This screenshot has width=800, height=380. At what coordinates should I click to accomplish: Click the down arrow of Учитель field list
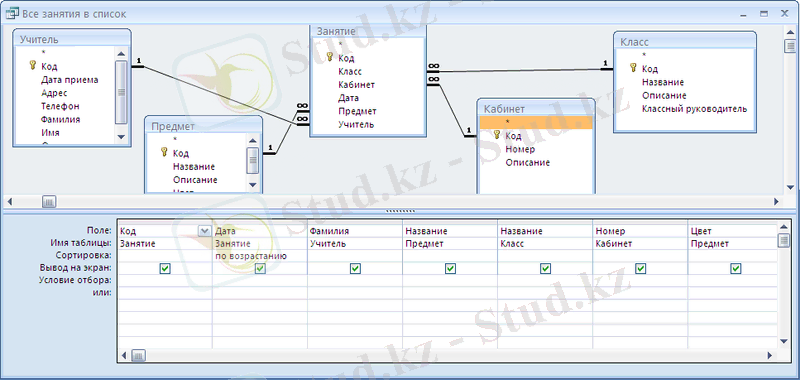[x=121, y=137]
